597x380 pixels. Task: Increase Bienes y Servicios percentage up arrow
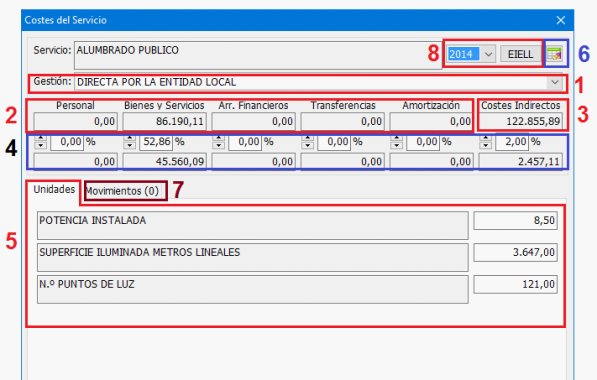click(x=129, y=138)
